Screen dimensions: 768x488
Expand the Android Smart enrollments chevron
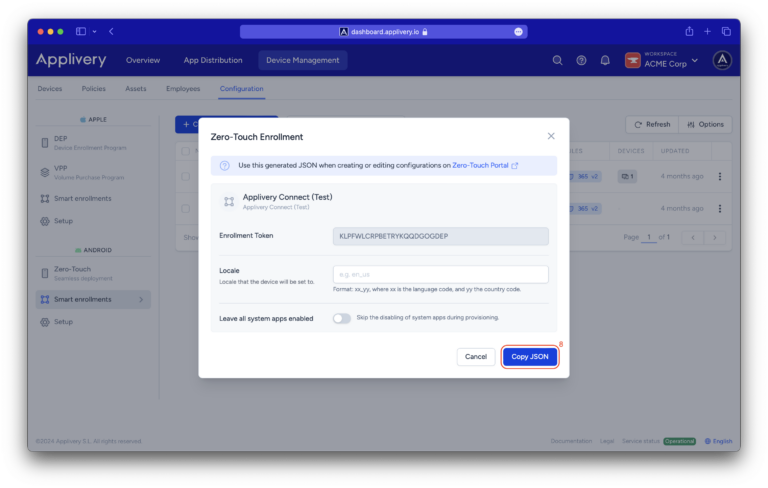[x=141, y=299]
